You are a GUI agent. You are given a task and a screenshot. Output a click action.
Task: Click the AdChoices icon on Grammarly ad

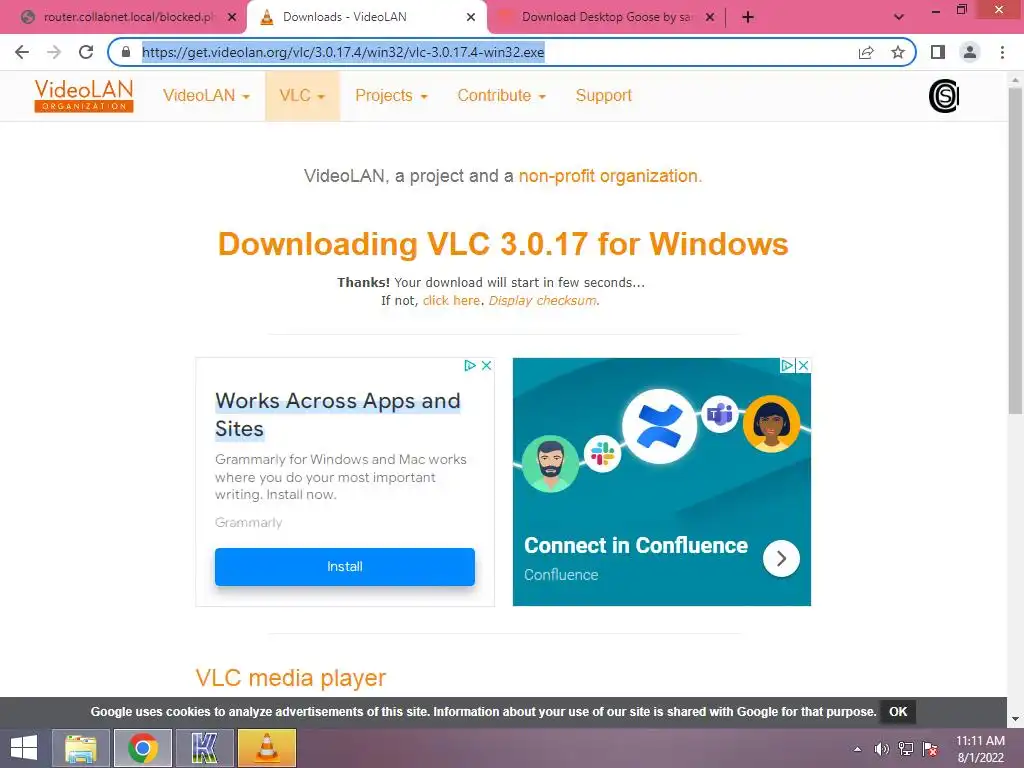pos(470,366)
